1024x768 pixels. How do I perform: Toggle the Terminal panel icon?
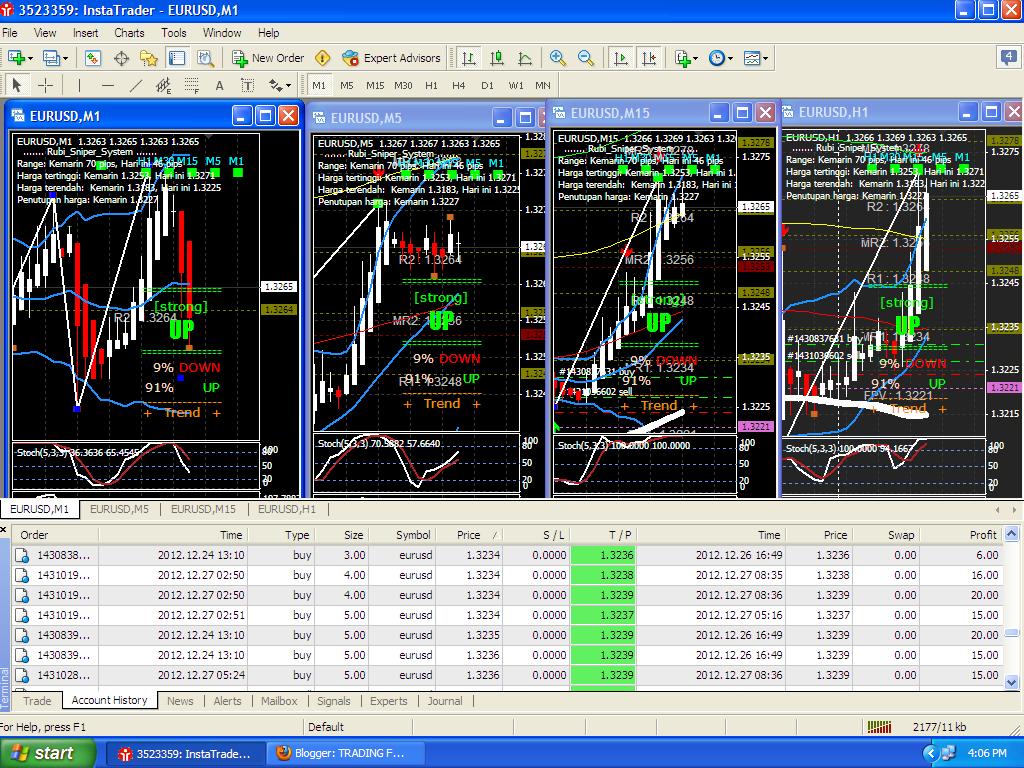[x=176, y=58]
